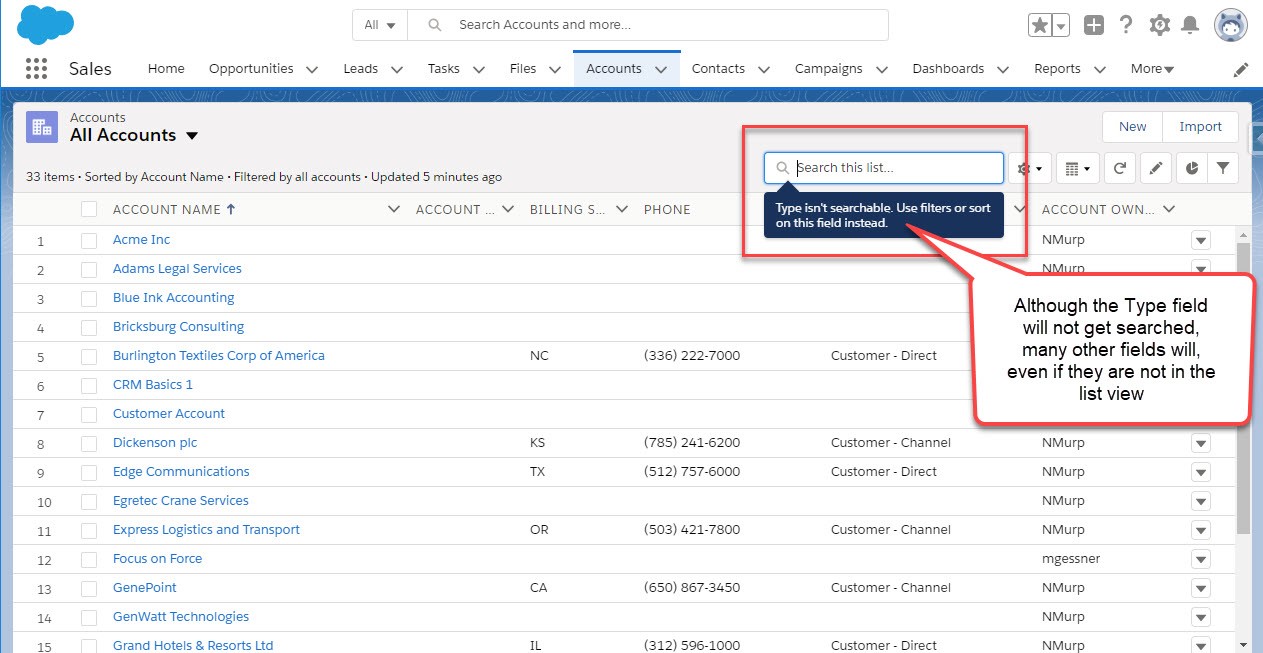Focus the Search this list field
The height and width of the screenshot is (653, 1263).
884,168
